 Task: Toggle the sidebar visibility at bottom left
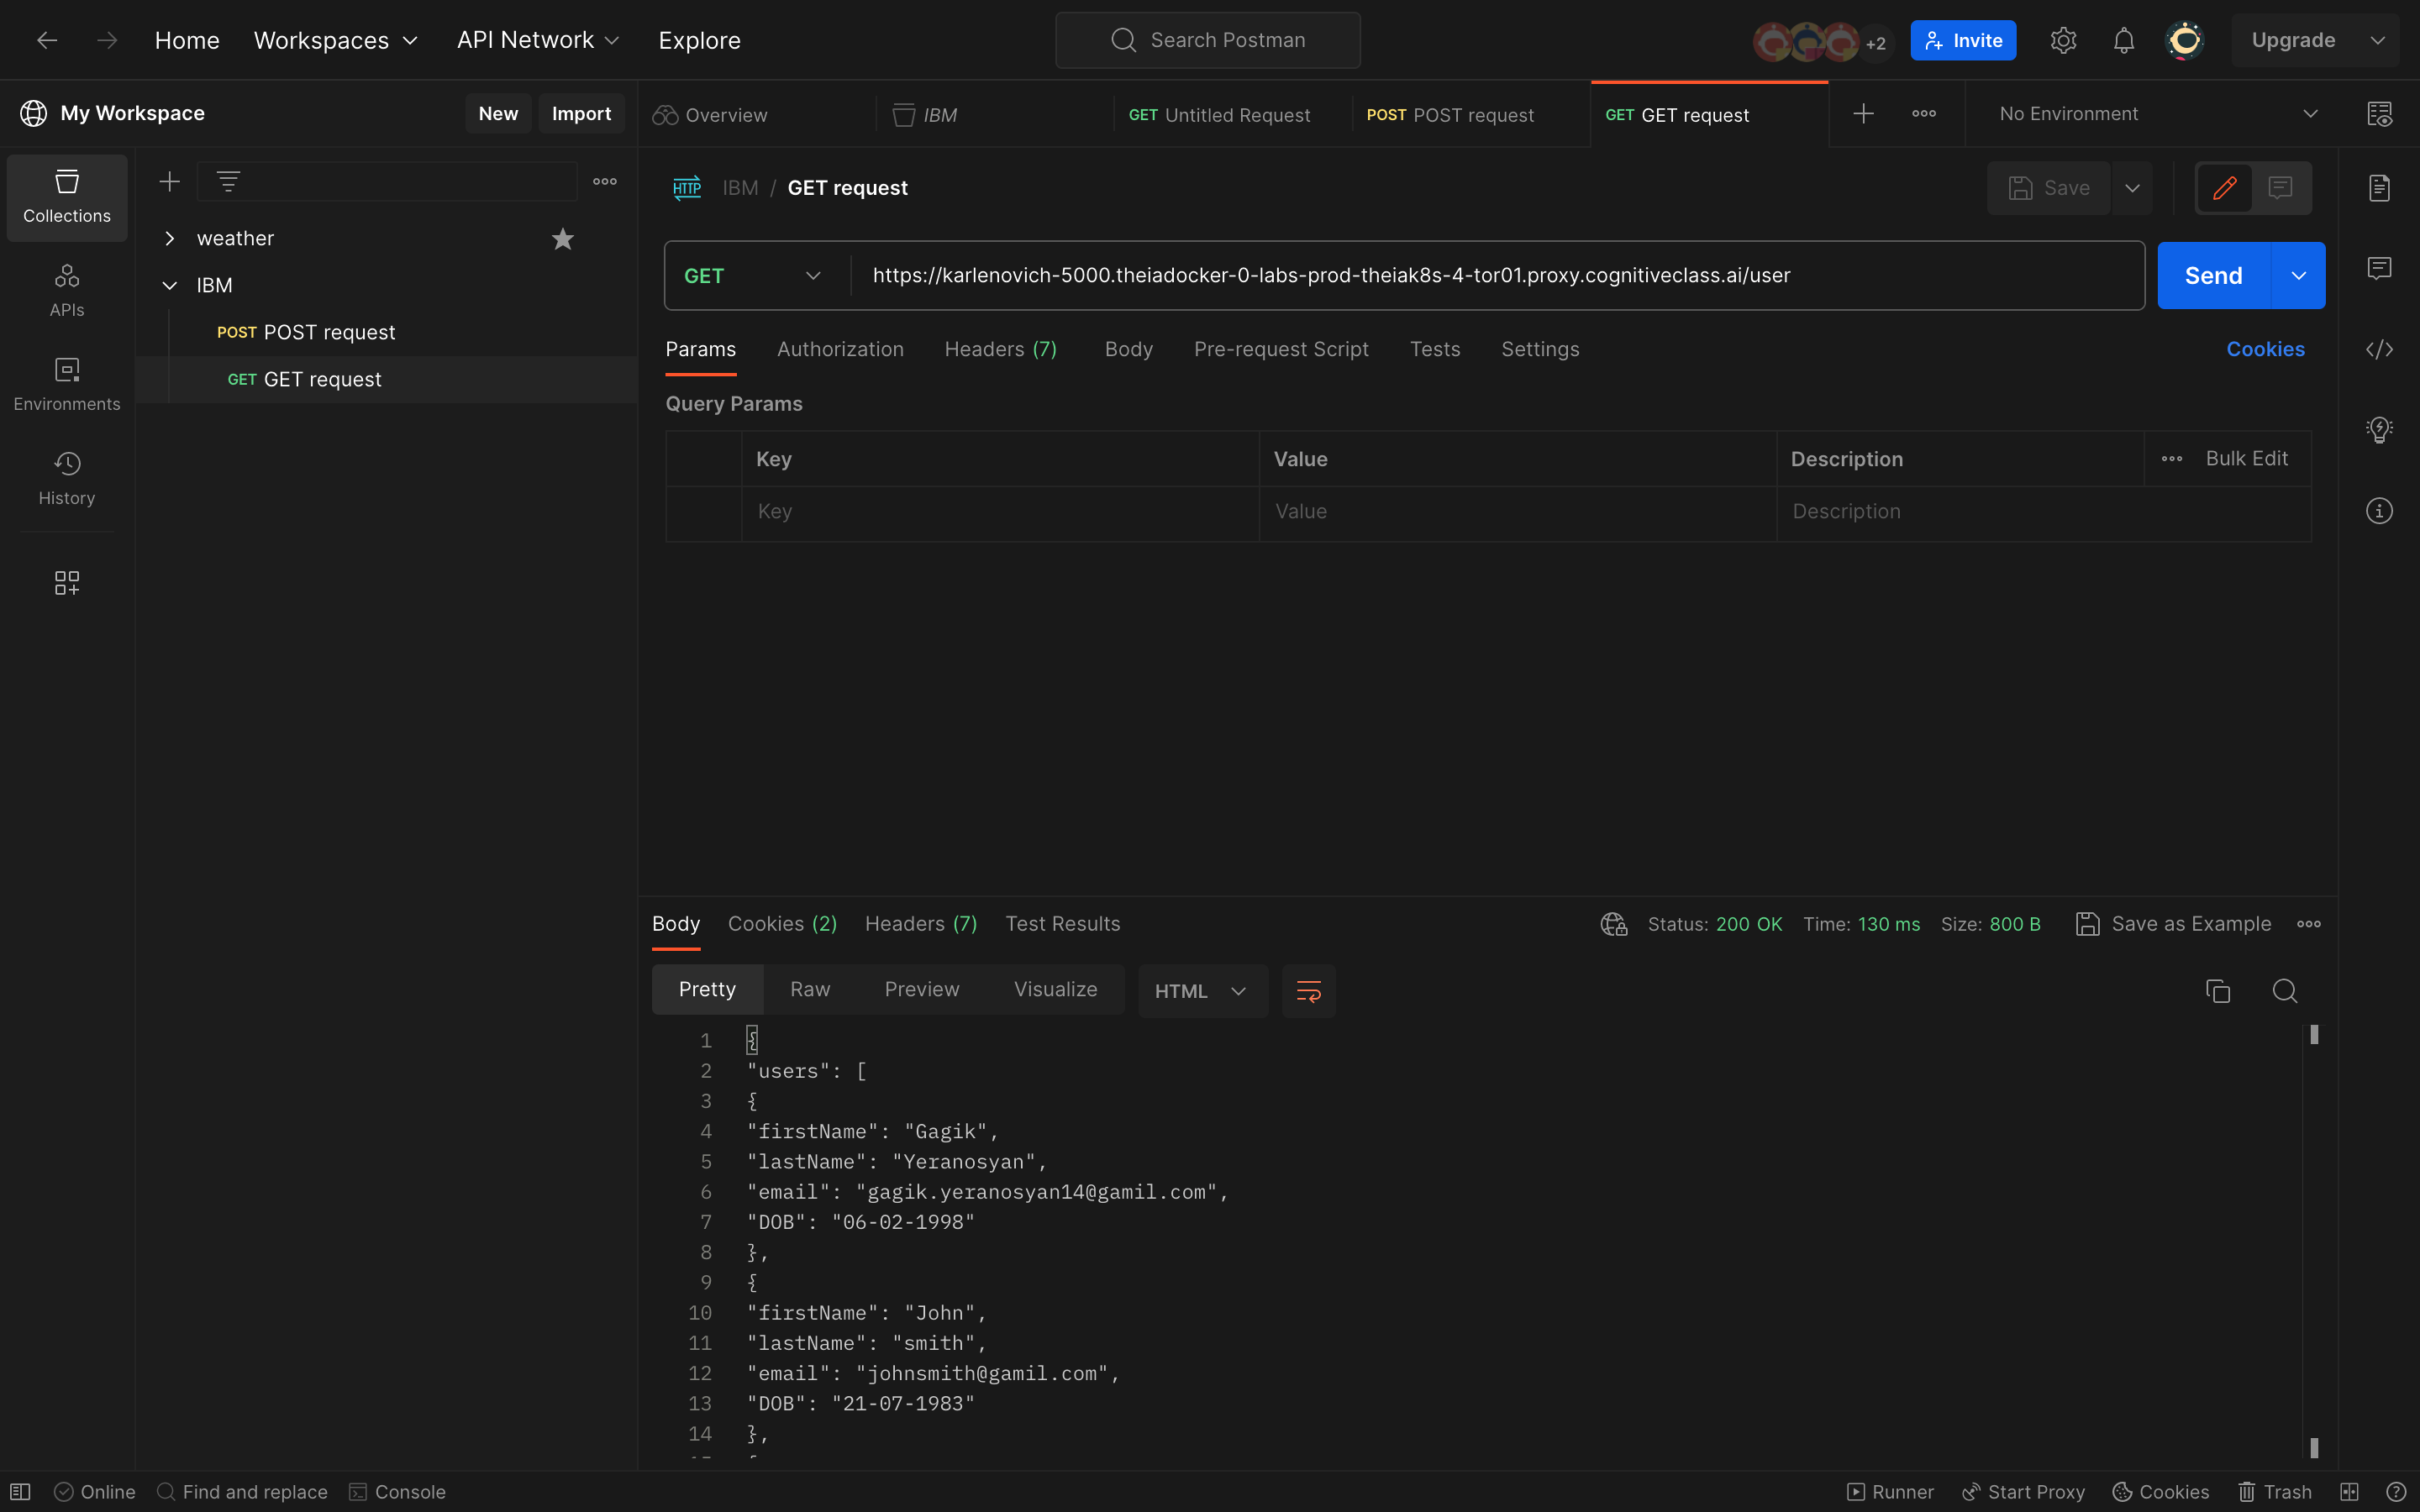[x=21, y=1491]
